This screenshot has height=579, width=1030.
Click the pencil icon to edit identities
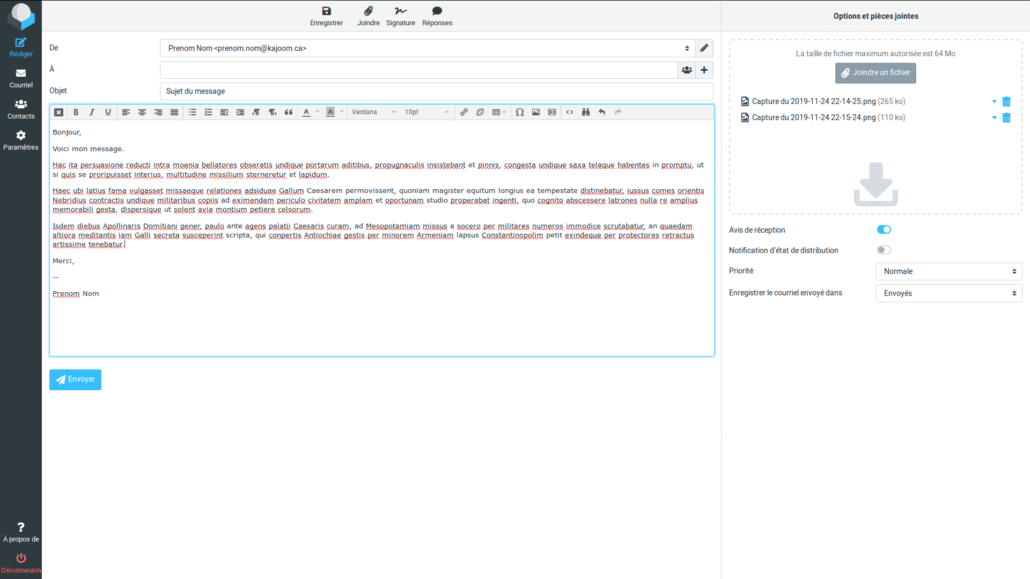click(x=704, y=48)
